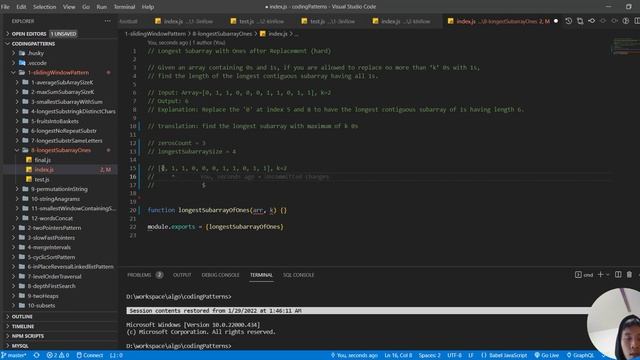Image resolution: width=640 pixels, height=360 pixels.
Task: Switch to the Problems panel tab
Action: [139, 275]
